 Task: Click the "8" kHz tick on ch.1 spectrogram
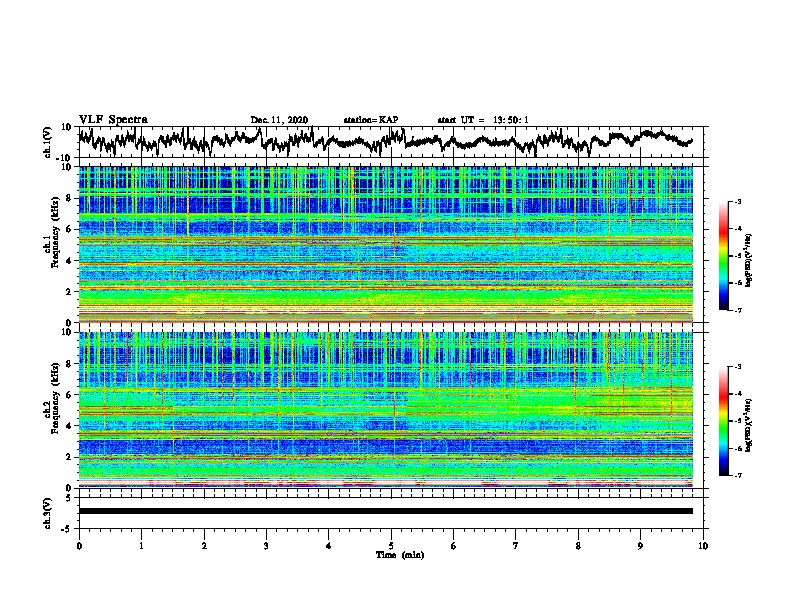coord(69,198)
